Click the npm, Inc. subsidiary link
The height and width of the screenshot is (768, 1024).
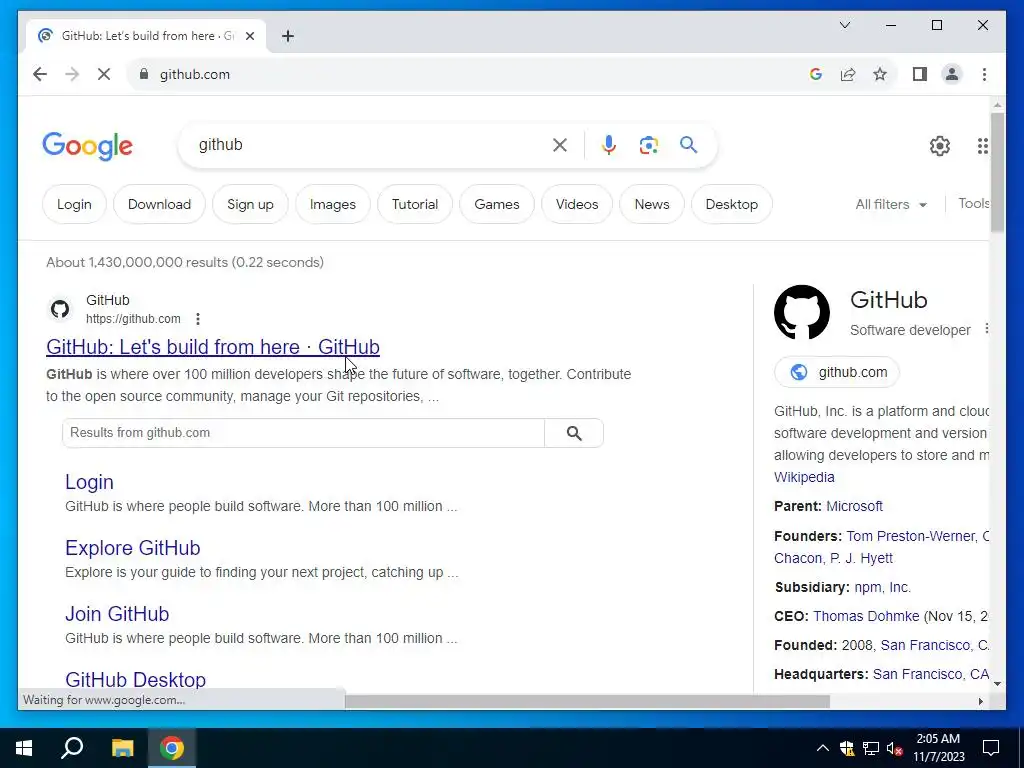(882, 587)
